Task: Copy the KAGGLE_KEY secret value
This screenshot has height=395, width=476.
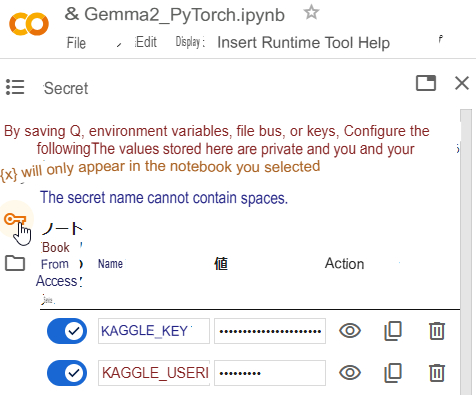Action: 393,331
